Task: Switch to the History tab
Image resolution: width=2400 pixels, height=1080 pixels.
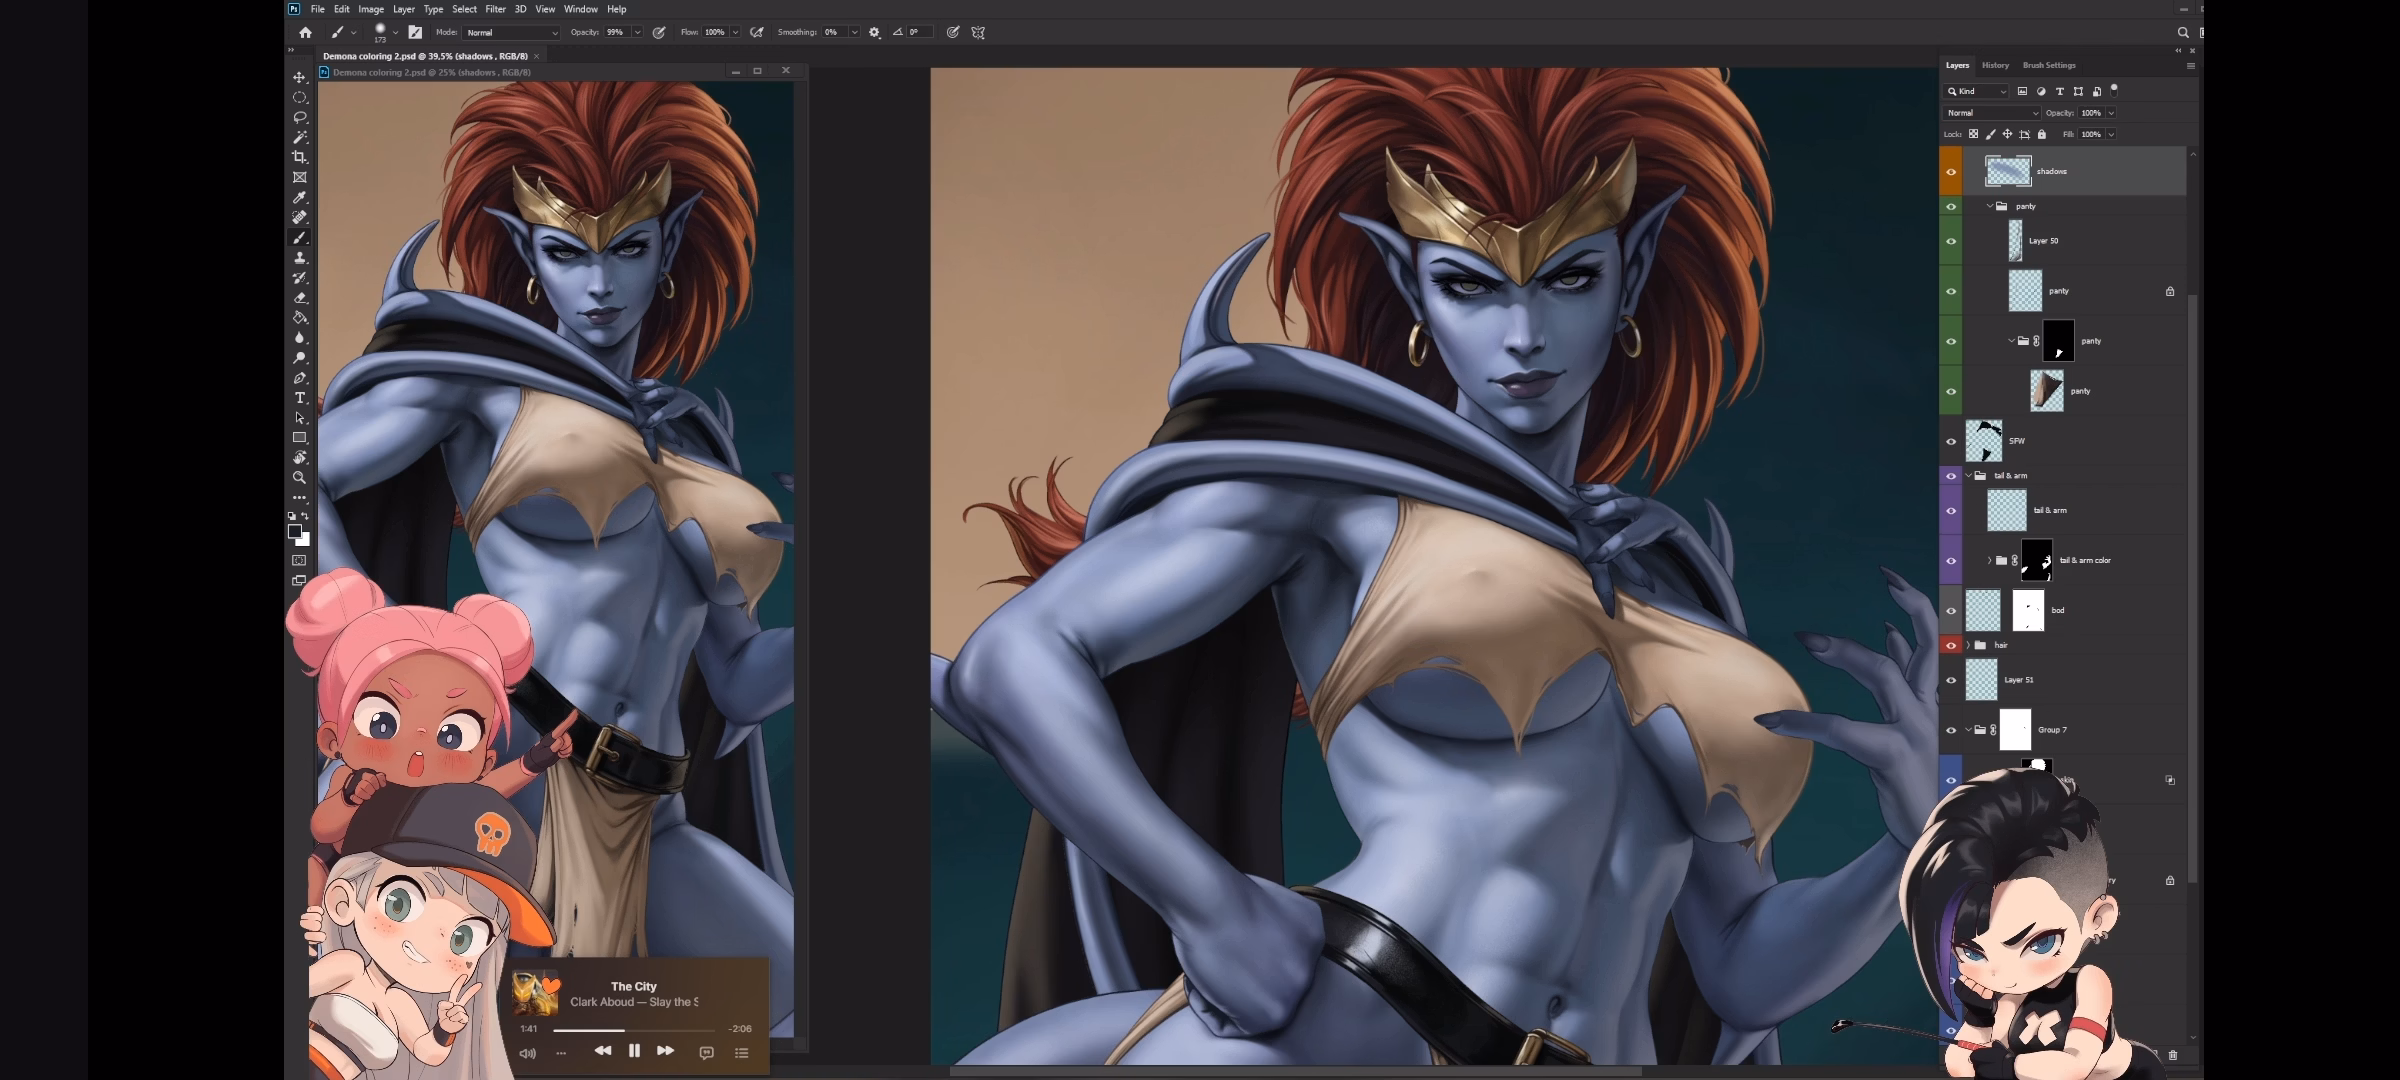Action: [1995, 65]
